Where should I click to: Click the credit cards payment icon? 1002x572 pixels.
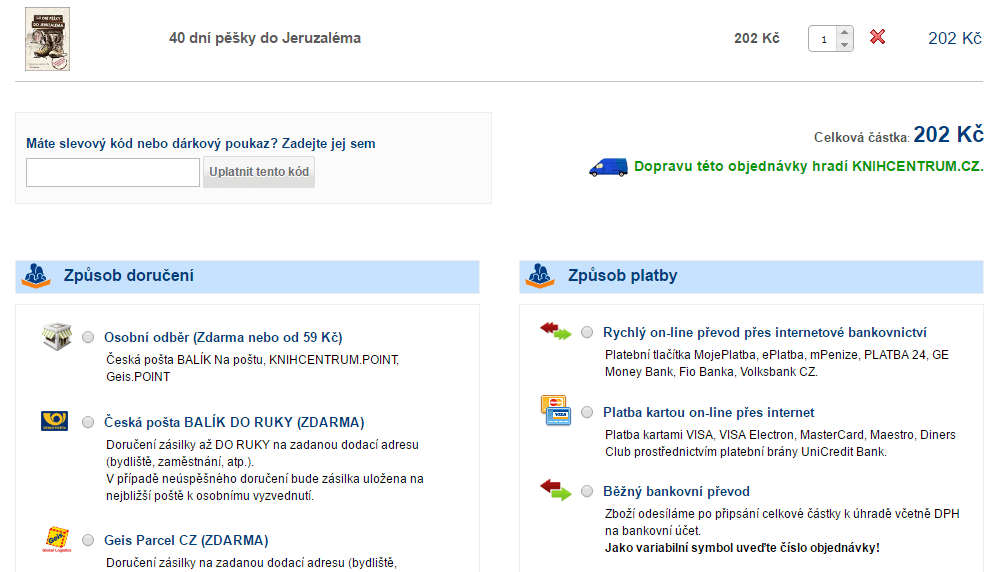click(555, 410)
